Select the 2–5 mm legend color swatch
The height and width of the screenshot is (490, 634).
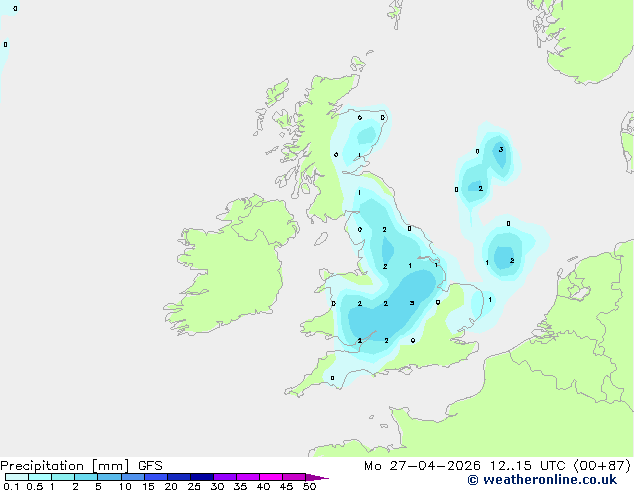[x=86, y=477]
